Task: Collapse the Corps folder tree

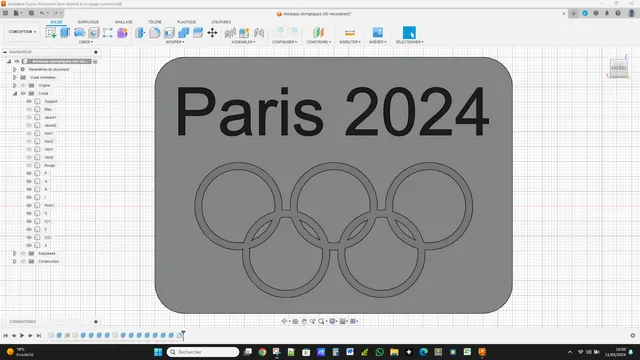Action: [15, 93]
